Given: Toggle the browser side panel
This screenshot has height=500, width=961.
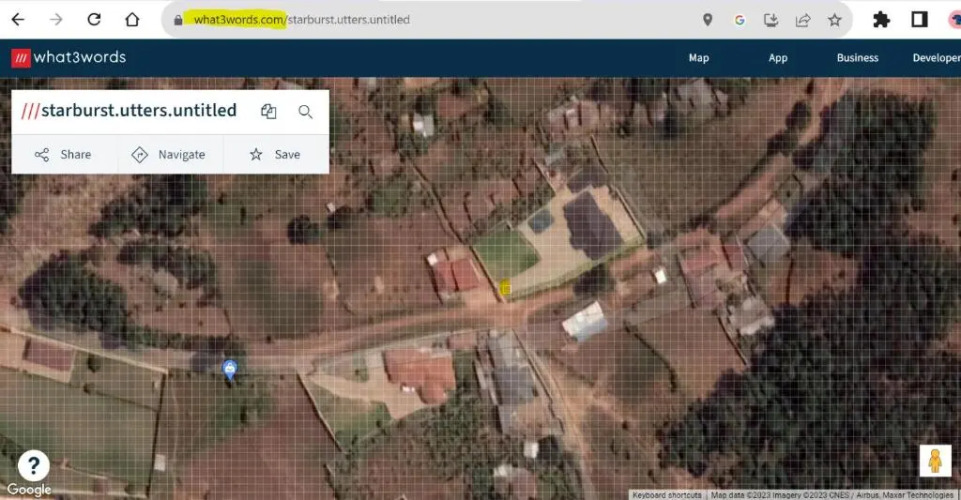Looking at the screenshot, I should [x=919, y=19].
